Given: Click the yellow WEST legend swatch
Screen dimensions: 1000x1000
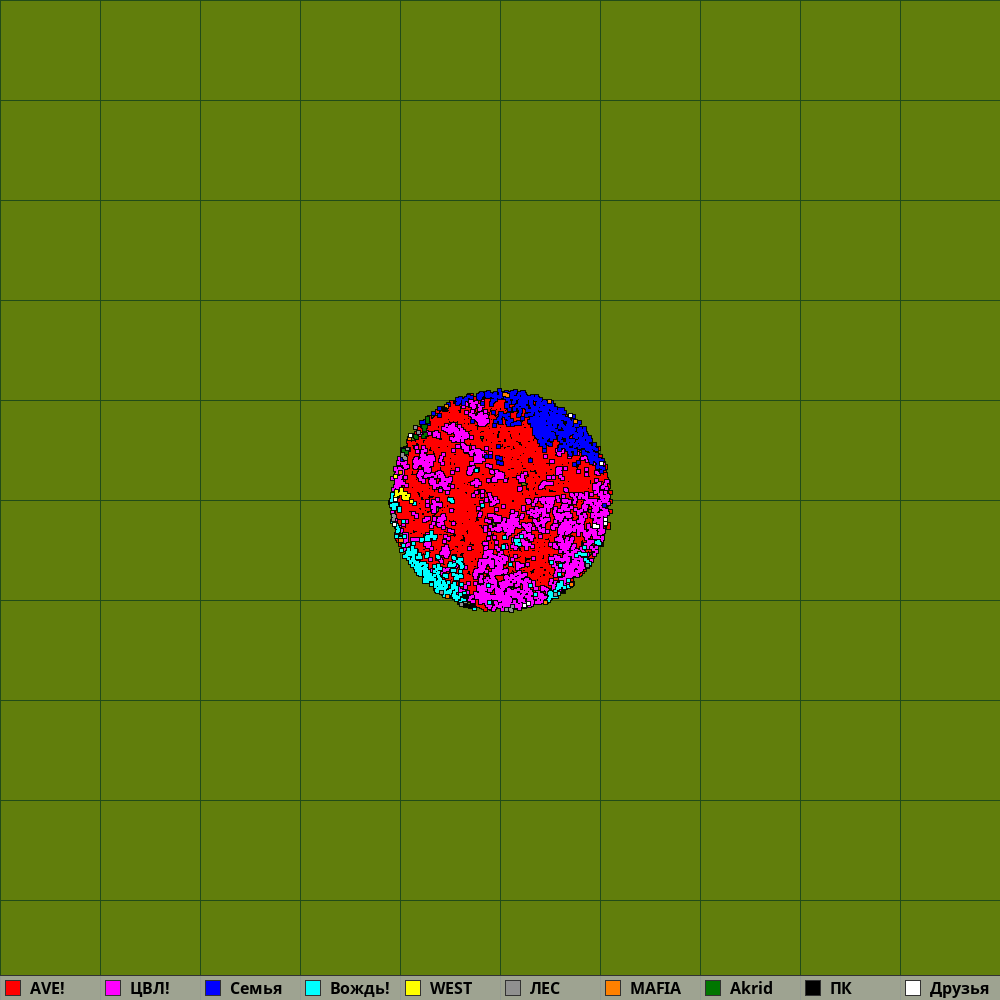Looking at the screenshot, I should (413, 988).
